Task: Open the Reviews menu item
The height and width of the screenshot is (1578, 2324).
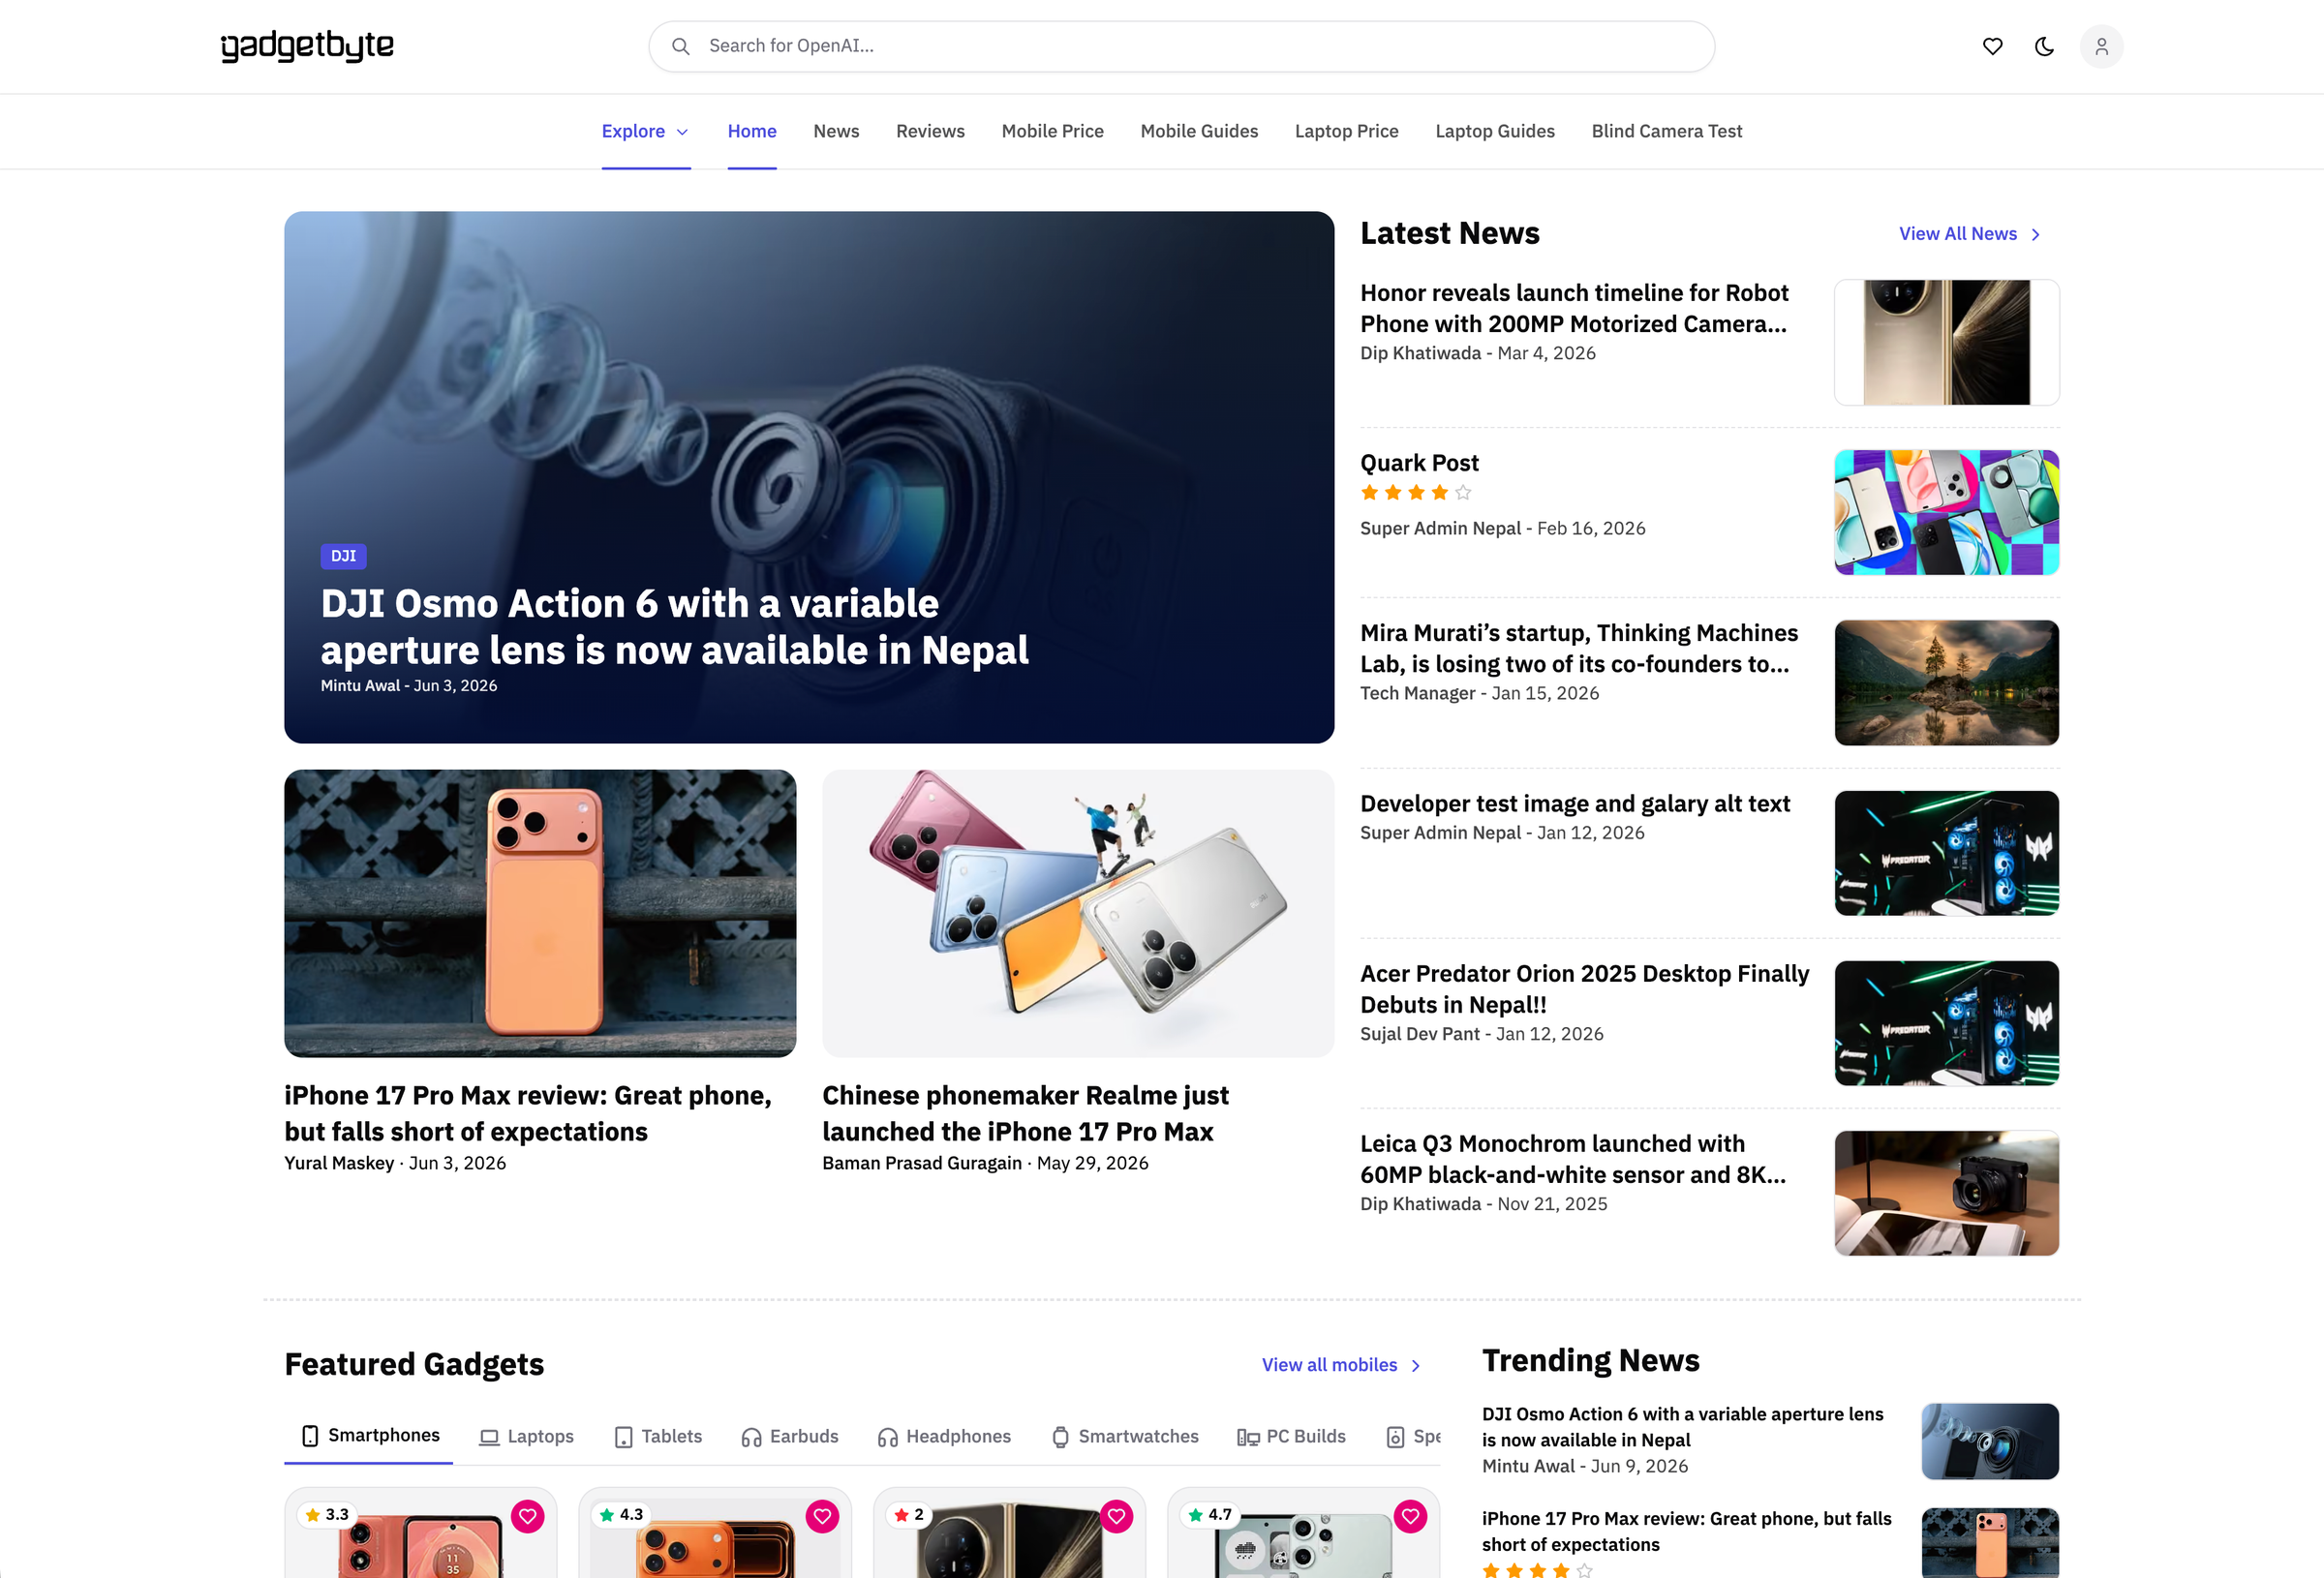Action: (930, 131)
